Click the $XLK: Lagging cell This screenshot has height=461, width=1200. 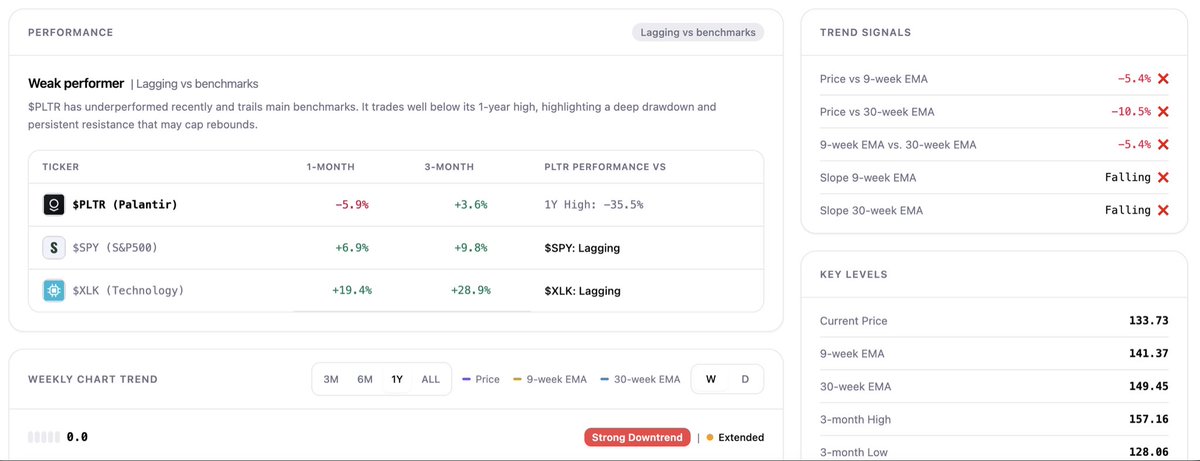click(x=582, y=291)
